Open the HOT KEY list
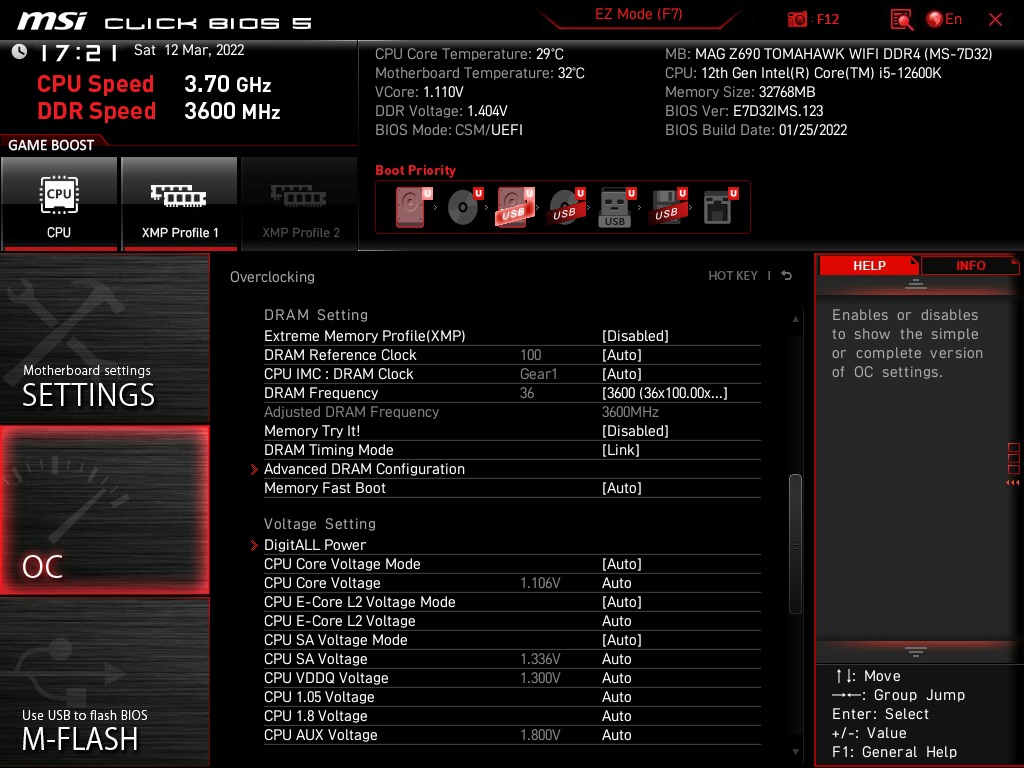This screenshot has width=1024, height=768. coord(733,276)
